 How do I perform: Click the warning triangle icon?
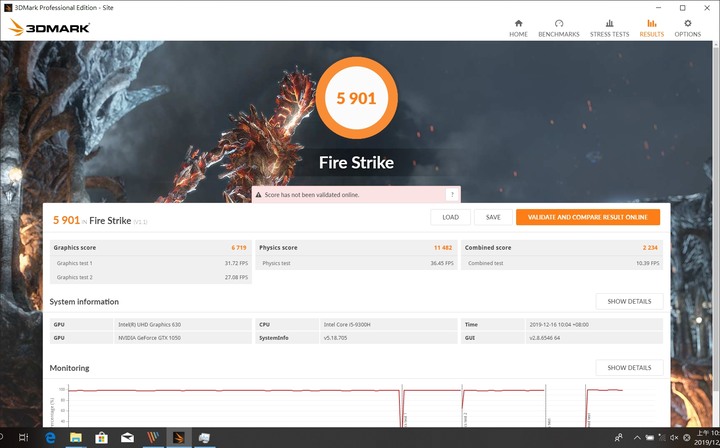coord(258,195)
